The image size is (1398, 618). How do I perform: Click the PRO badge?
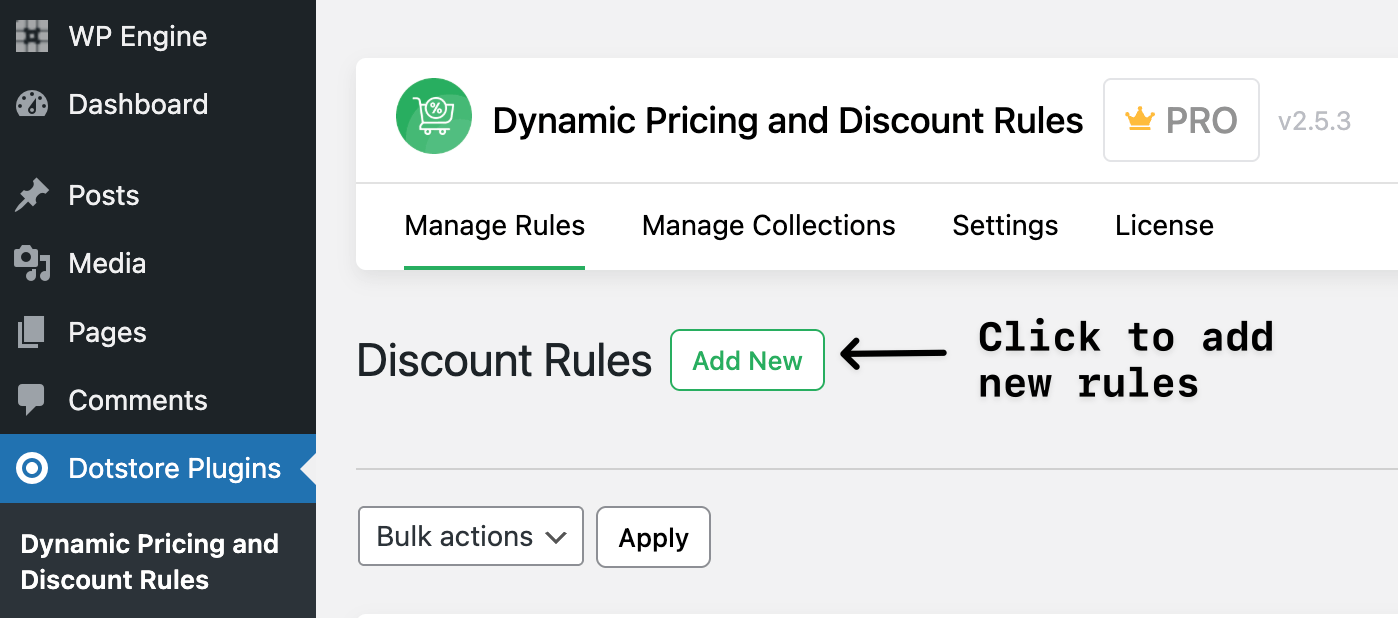point(1181,120)
